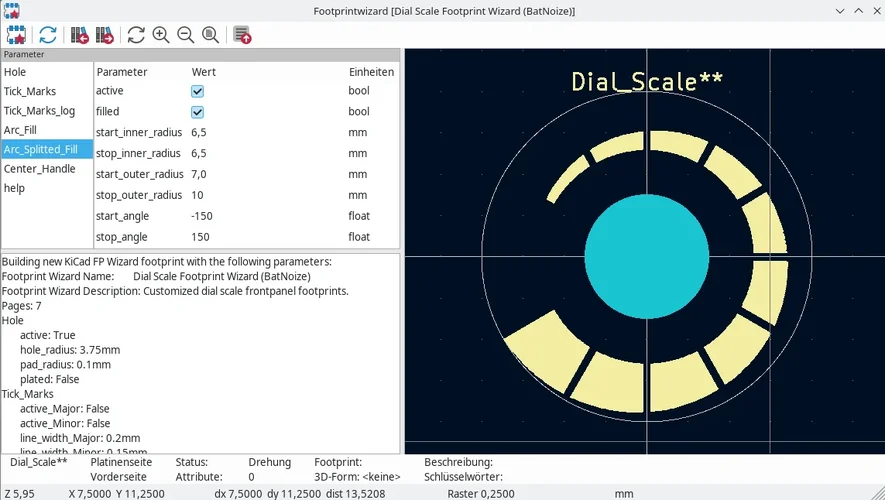Viewport: 885px width, 500px height.
Task: Select the Hole parameter page
Action: pyautogui.click(x=15, y=72)
